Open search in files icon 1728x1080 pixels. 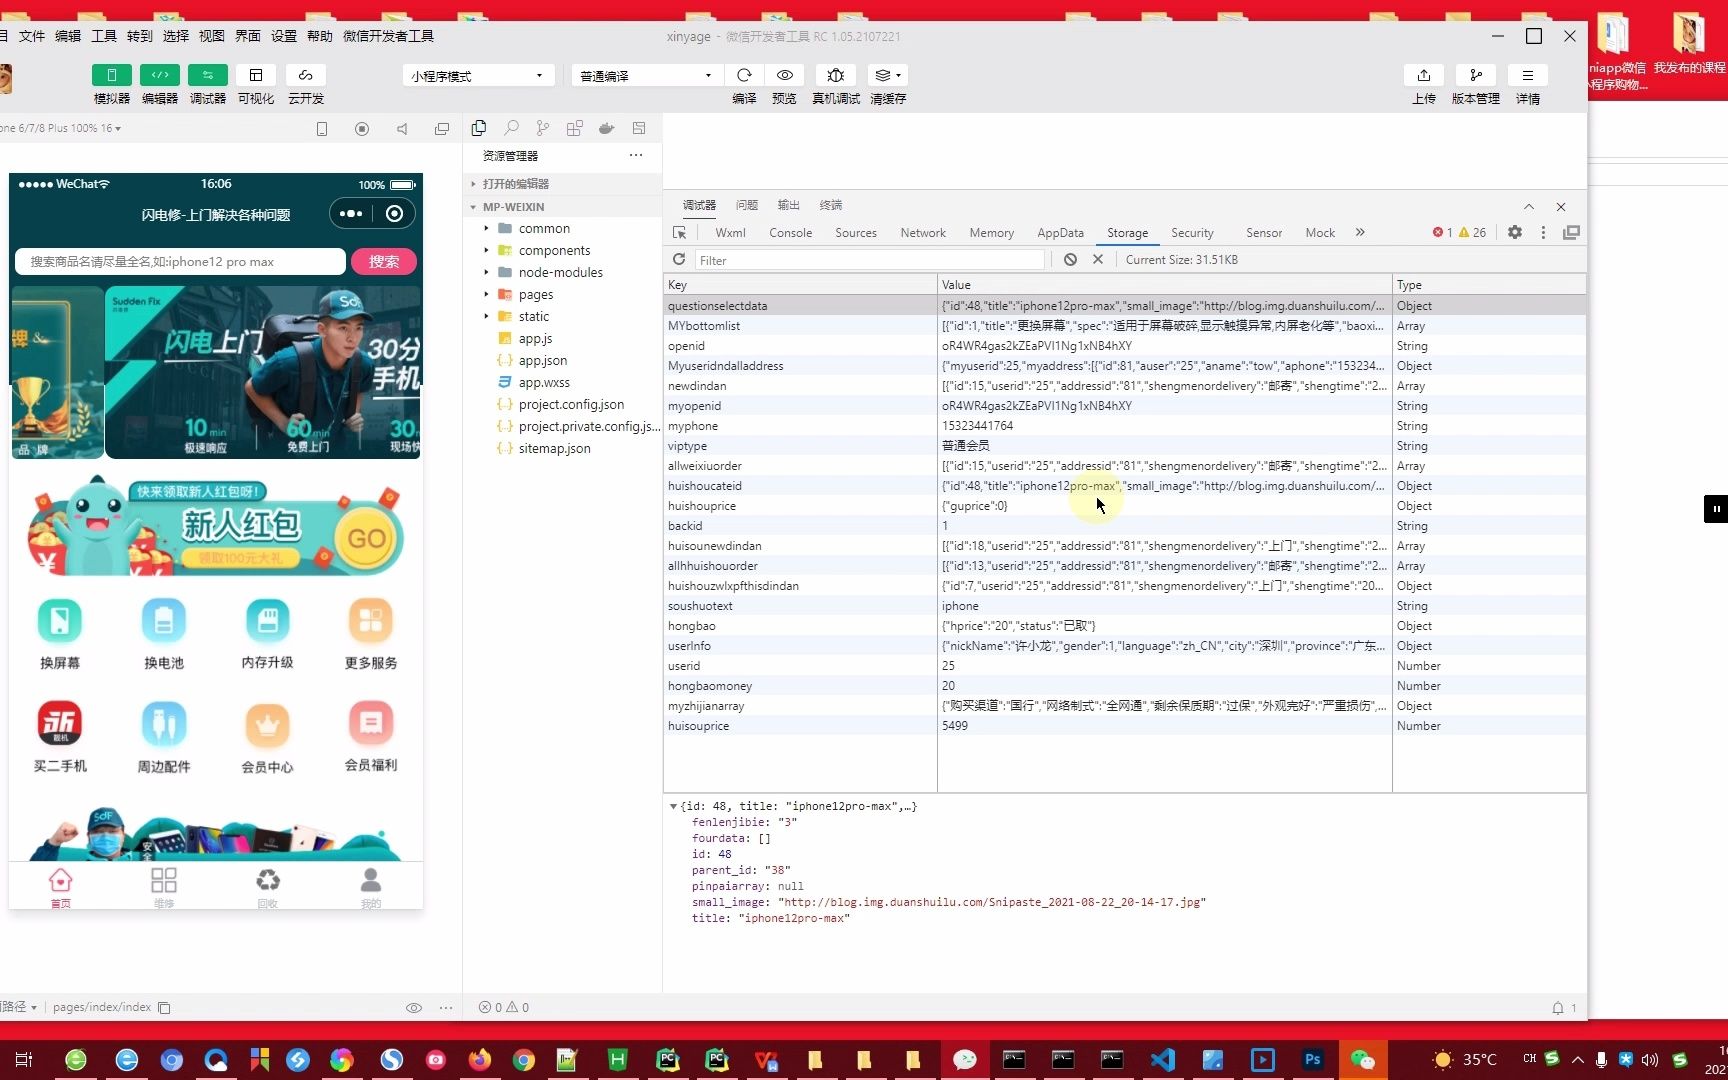[x=511, y=128]
